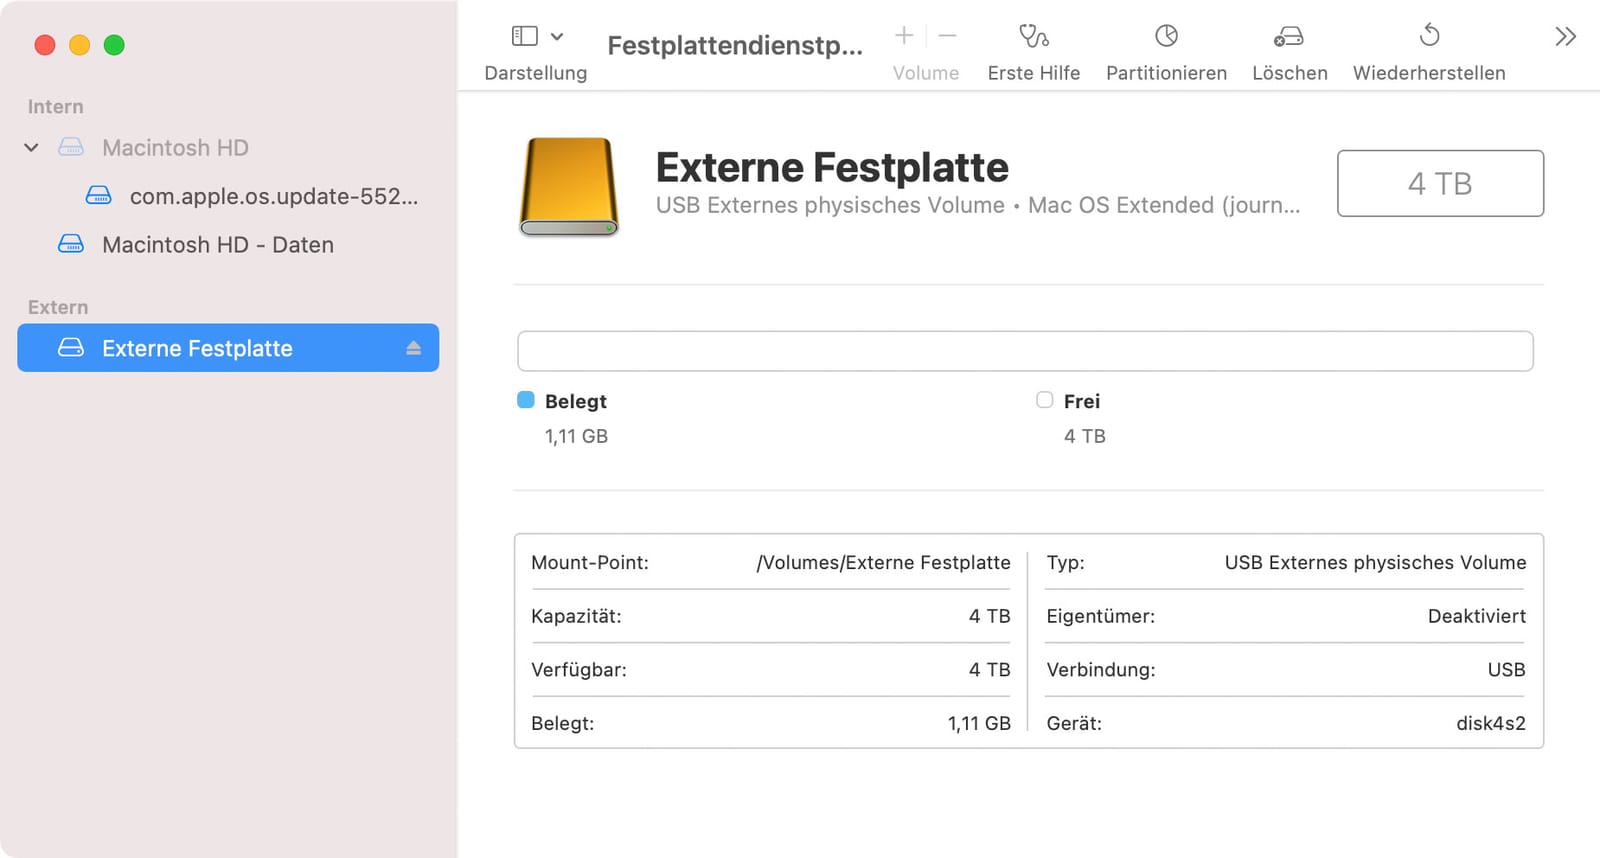Click the Löschen toolbar label
The width and height of the screenshot is (1600, 858).
(1290, 73)
